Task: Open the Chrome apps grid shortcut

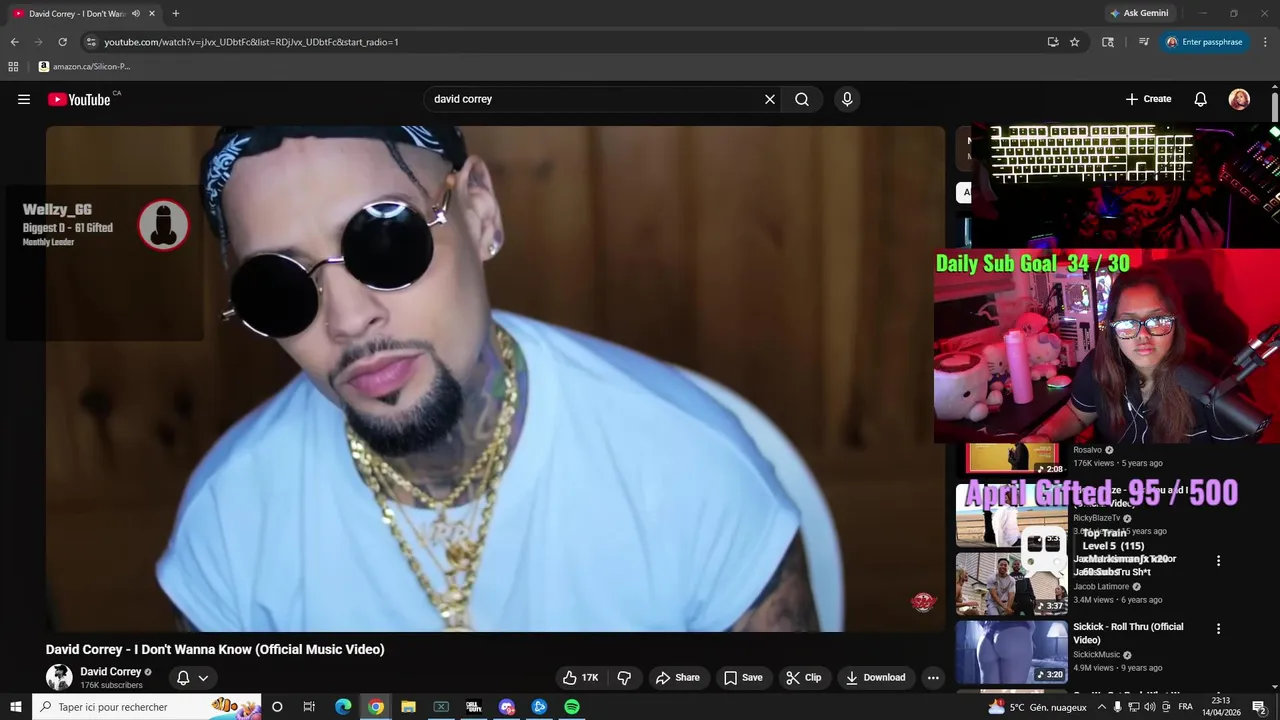Action: (13, 66)
